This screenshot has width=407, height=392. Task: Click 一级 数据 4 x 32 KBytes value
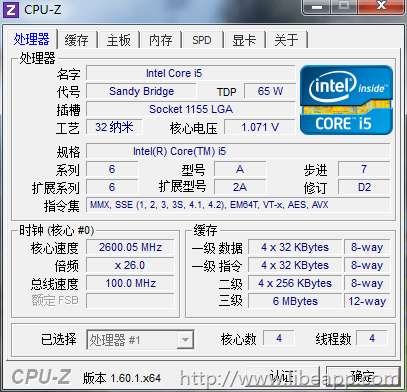(x=295, y=247)
